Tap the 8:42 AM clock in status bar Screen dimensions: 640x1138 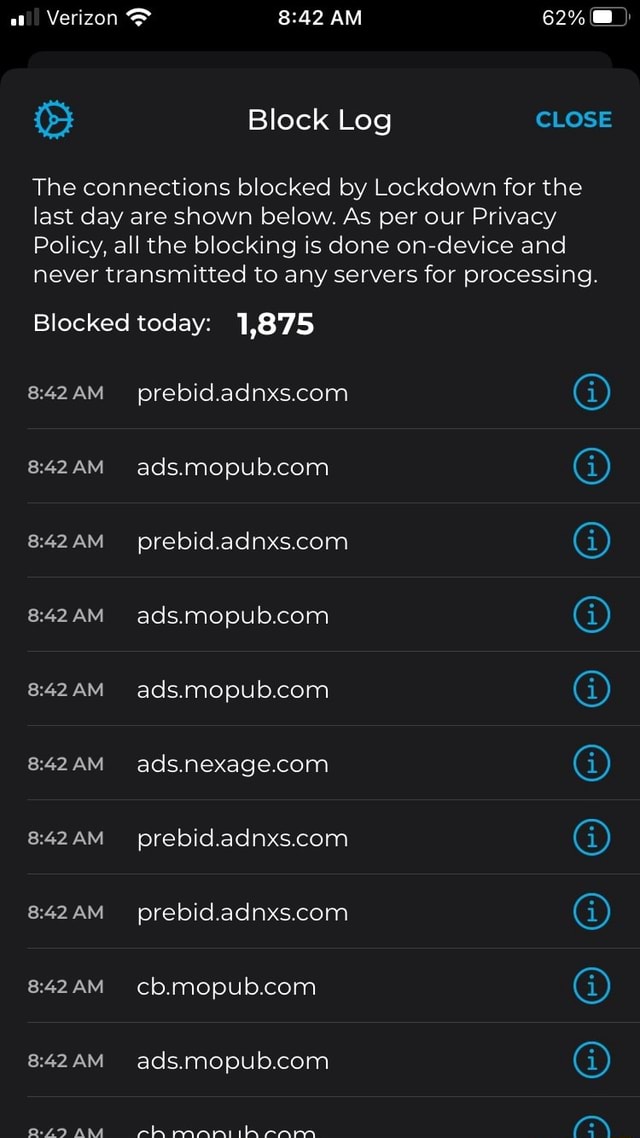click(x=319, y=16)
